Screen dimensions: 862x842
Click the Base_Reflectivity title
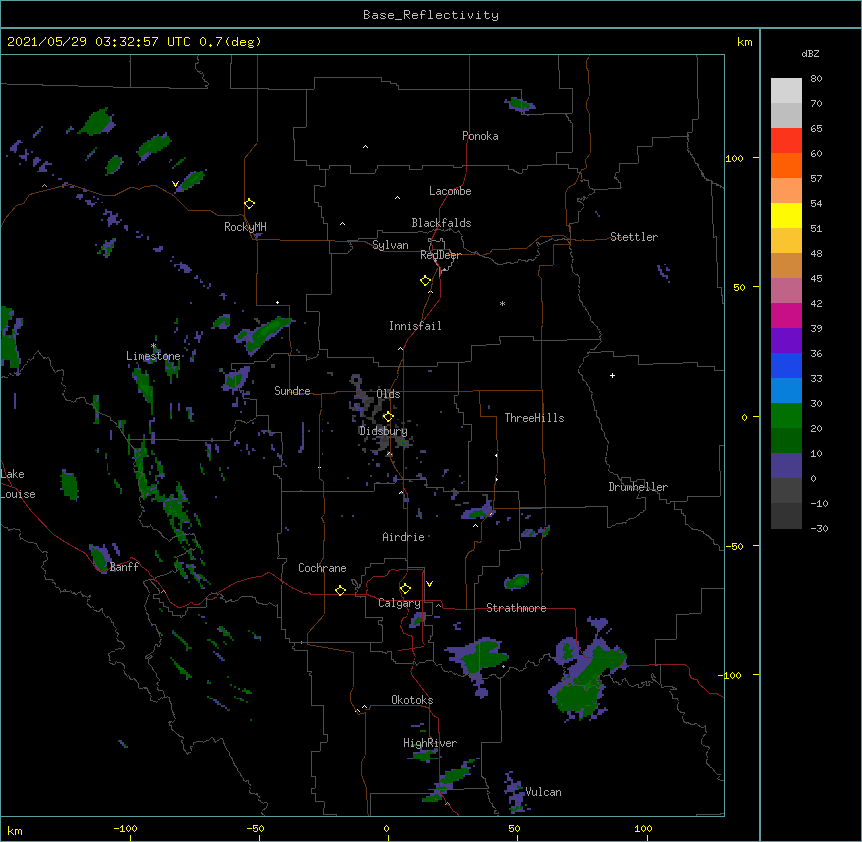pyautogui.click(x=431, y=15)
